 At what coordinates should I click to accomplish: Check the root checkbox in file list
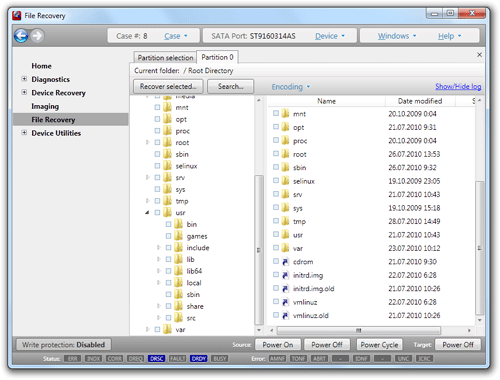coord(276,154)
